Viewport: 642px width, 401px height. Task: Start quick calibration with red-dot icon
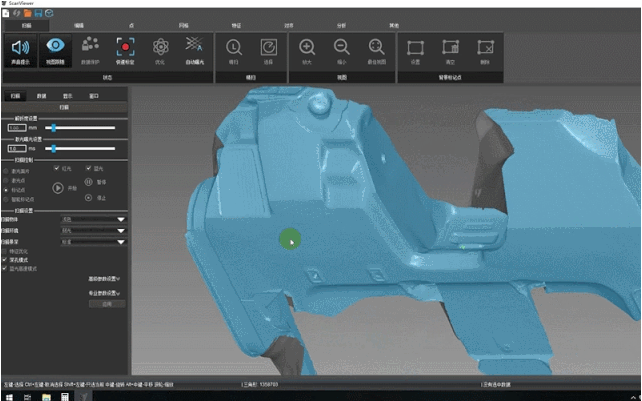tap(125, 51)
